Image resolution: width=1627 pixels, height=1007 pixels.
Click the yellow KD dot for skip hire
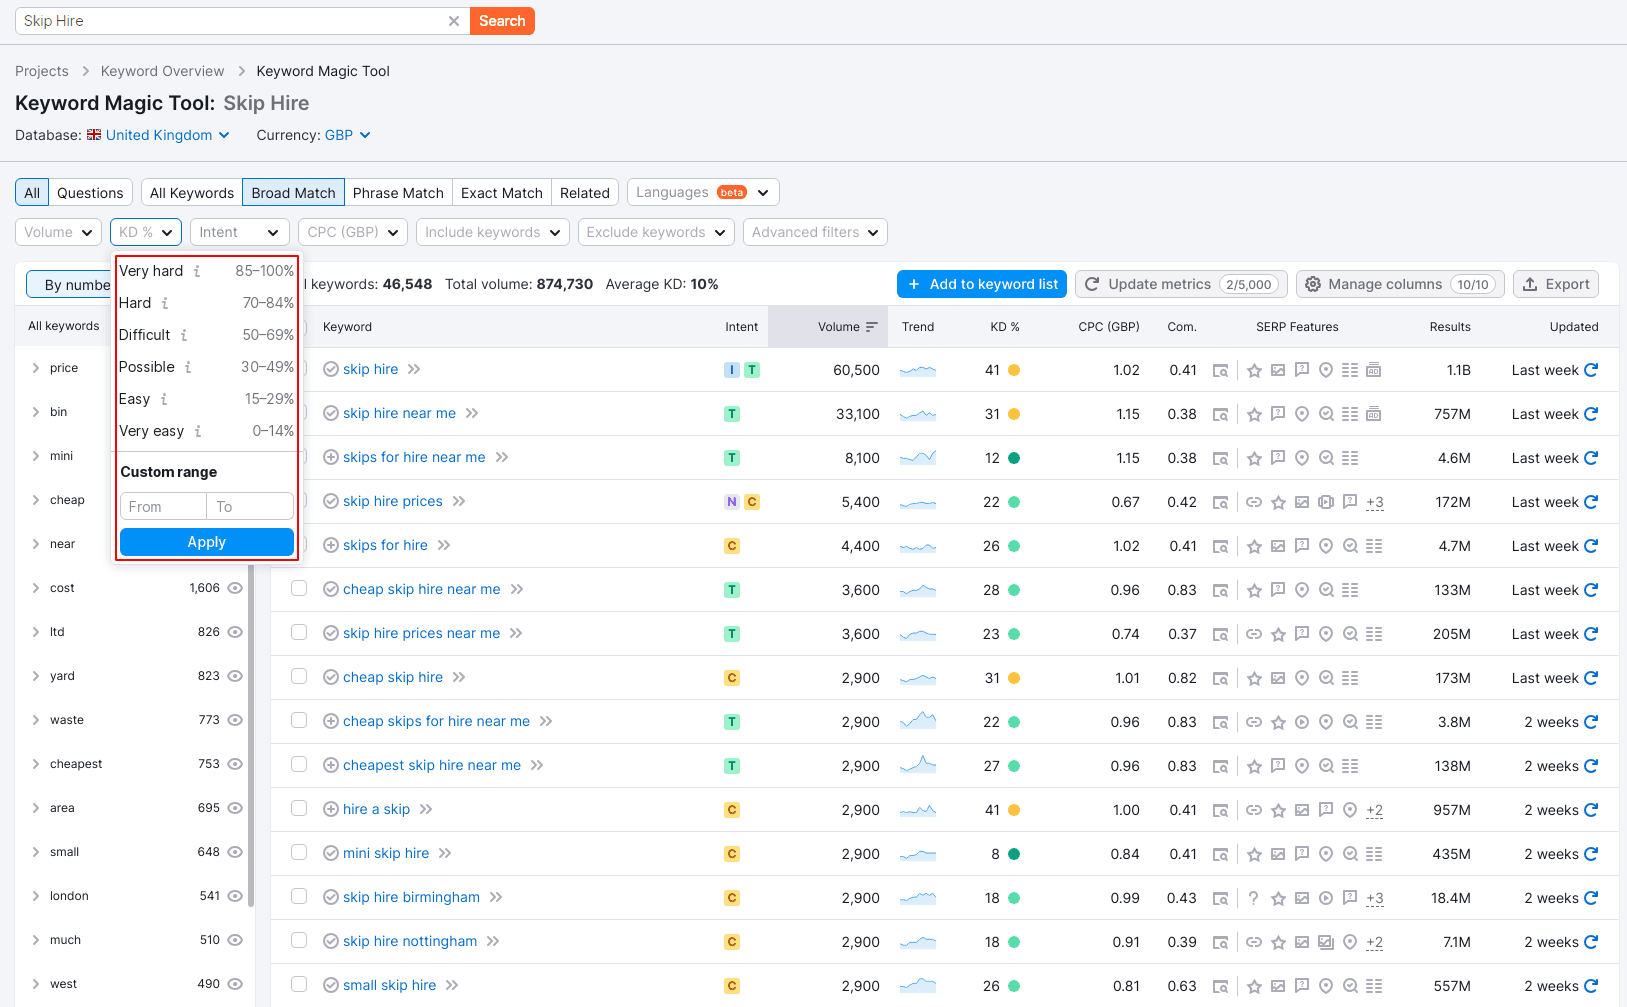click(1014, 370)
